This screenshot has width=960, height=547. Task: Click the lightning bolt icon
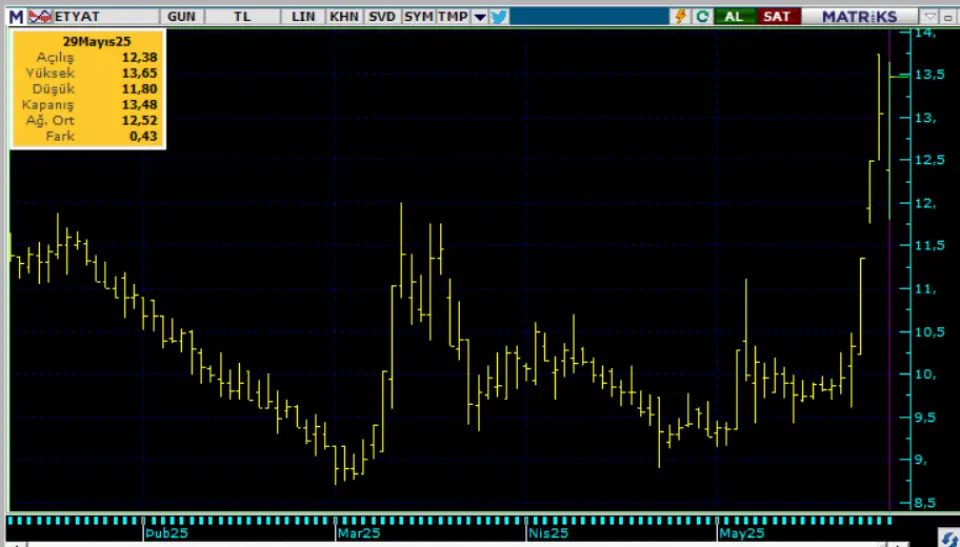(680, 17)
